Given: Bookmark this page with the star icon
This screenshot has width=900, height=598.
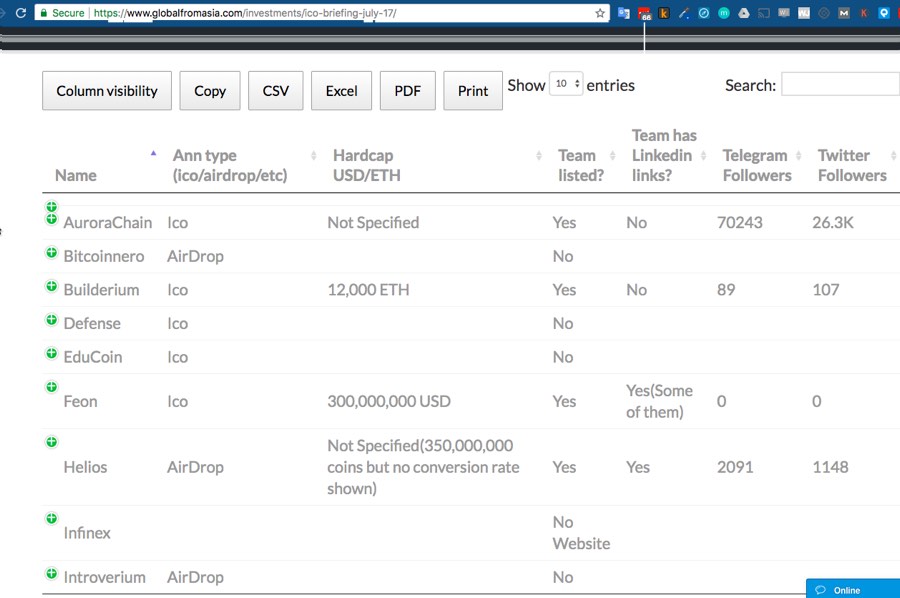Looking at the screenshot, I should point(600,13).
